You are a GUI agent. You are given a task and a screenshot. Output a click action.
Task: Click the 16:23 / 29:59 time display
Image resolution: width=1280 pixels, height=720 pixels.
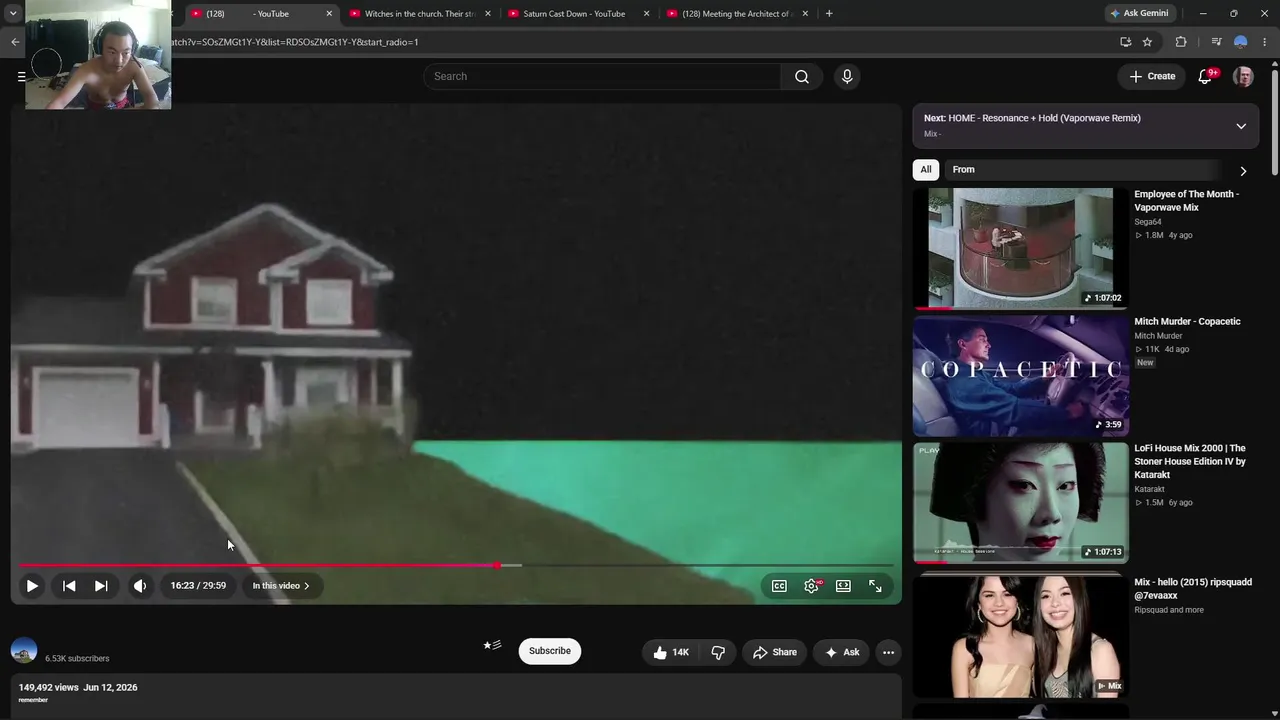(x=198, y=586)
